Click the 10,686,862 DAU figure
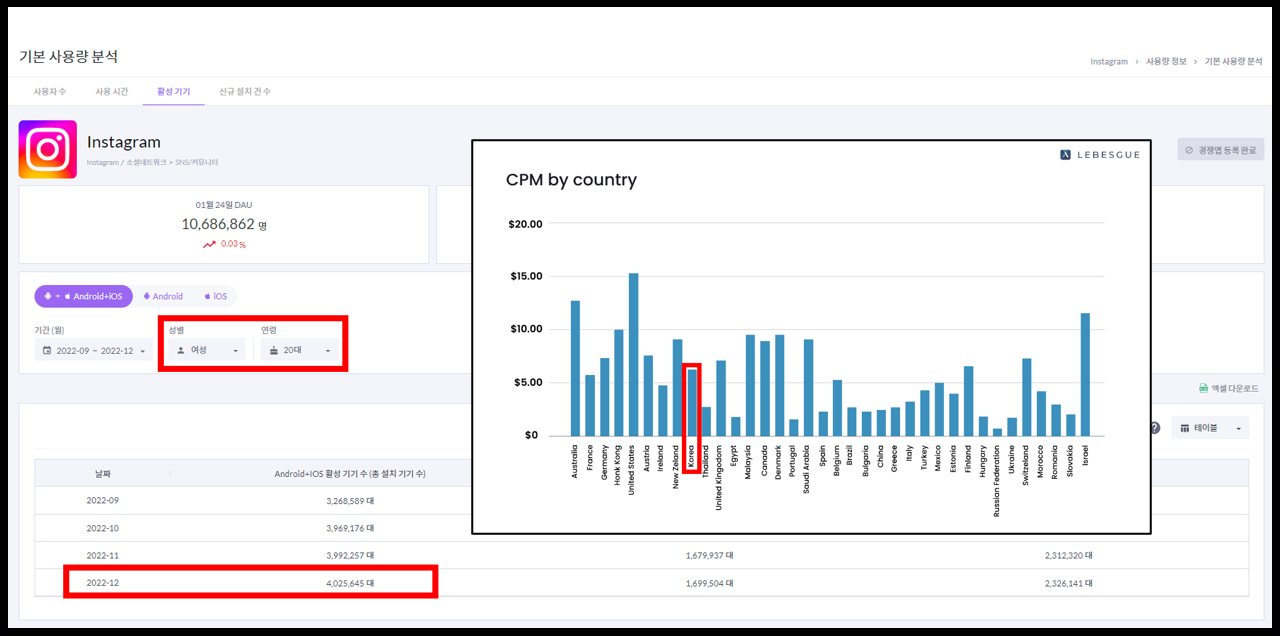Image resolution: width=1280 pixels, height=636 pixels. (224, 225)
